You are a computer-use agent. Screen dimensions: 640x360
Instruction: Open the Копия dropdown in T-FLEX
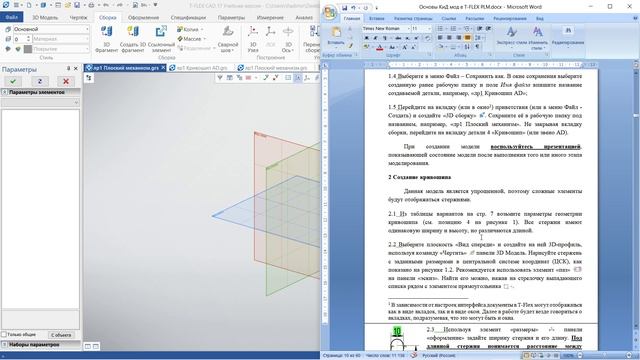click(x=202, y=29)
